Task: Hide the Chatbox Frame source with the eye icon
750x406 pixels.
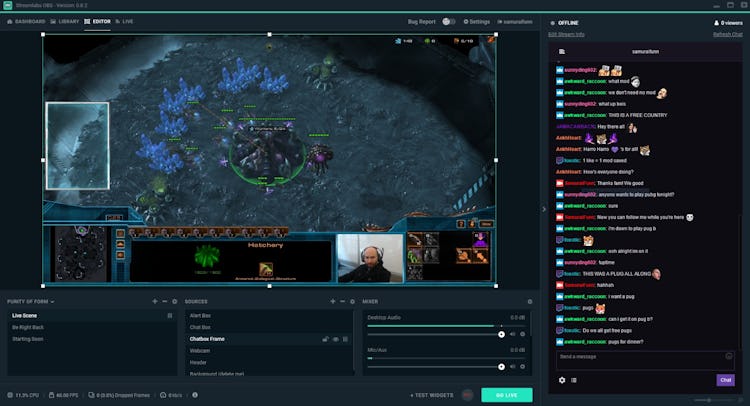Action: pyautogui.click(x=336, y=339)
